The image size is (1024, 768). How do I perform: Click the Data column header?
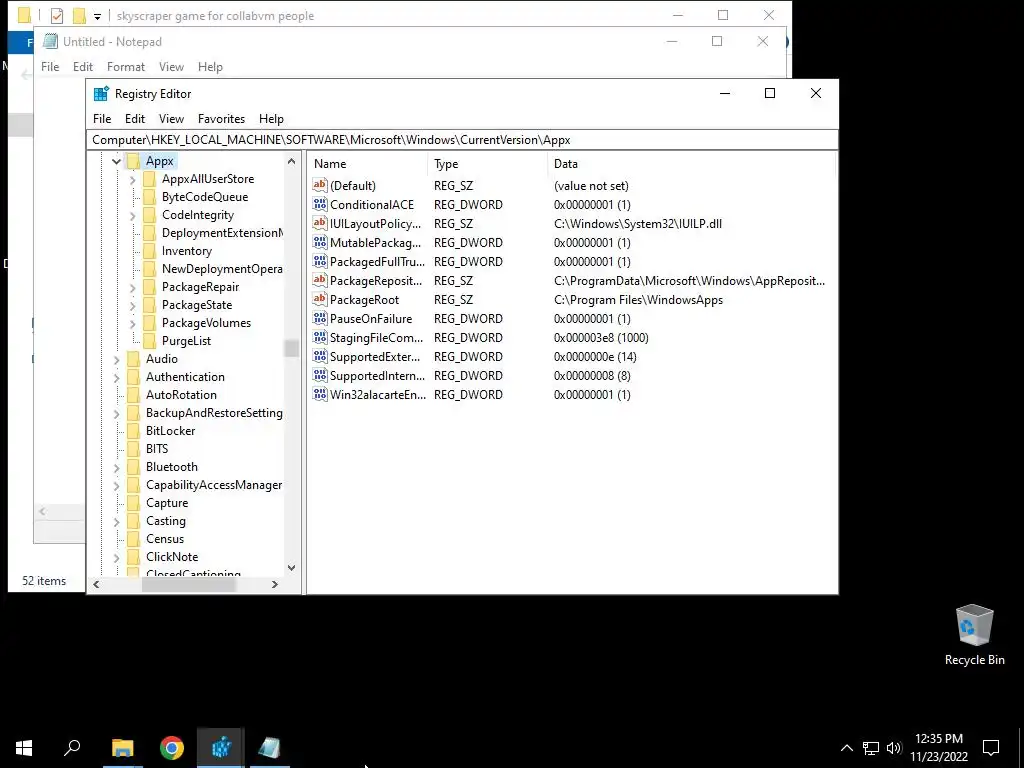click(691, 164)
